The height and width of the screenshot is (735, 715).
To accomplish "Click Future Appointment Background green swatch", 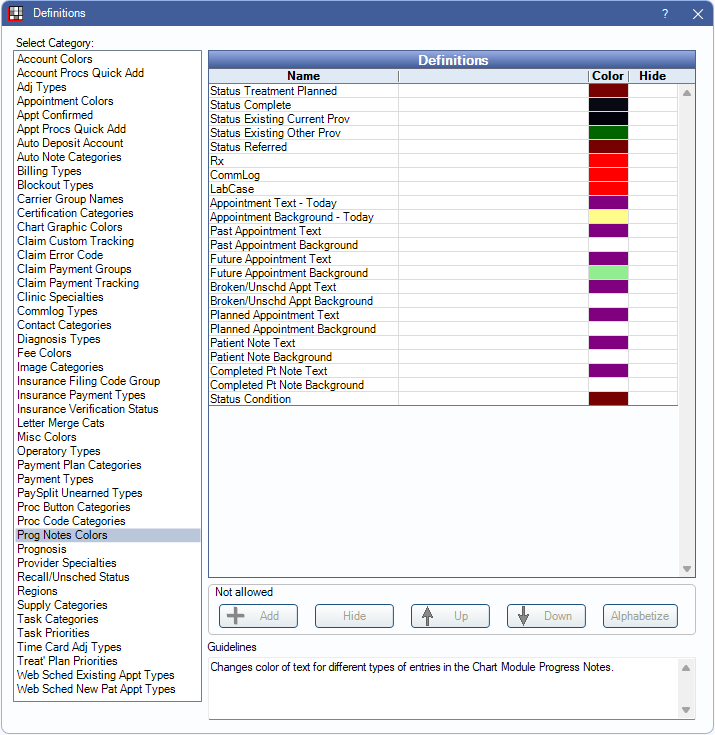I will 608,273.
